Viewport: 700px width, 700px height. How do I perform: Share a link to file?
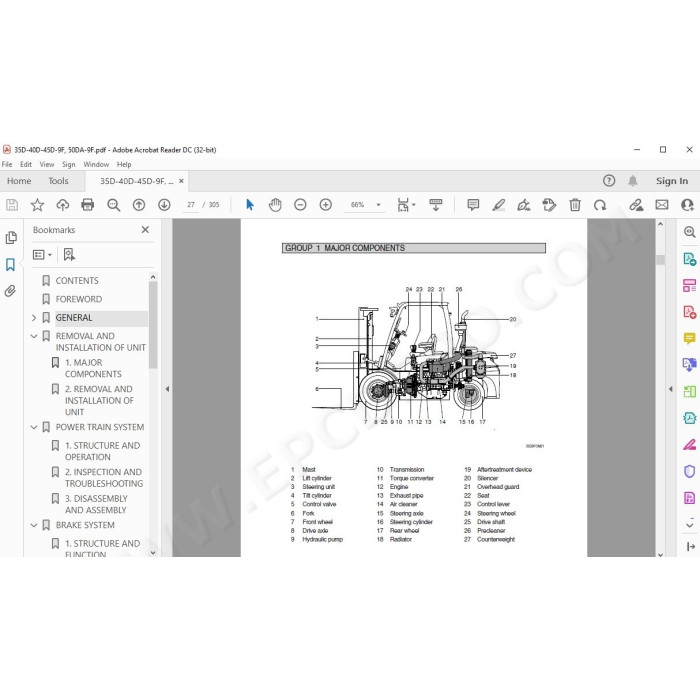[x=636, y=205]
